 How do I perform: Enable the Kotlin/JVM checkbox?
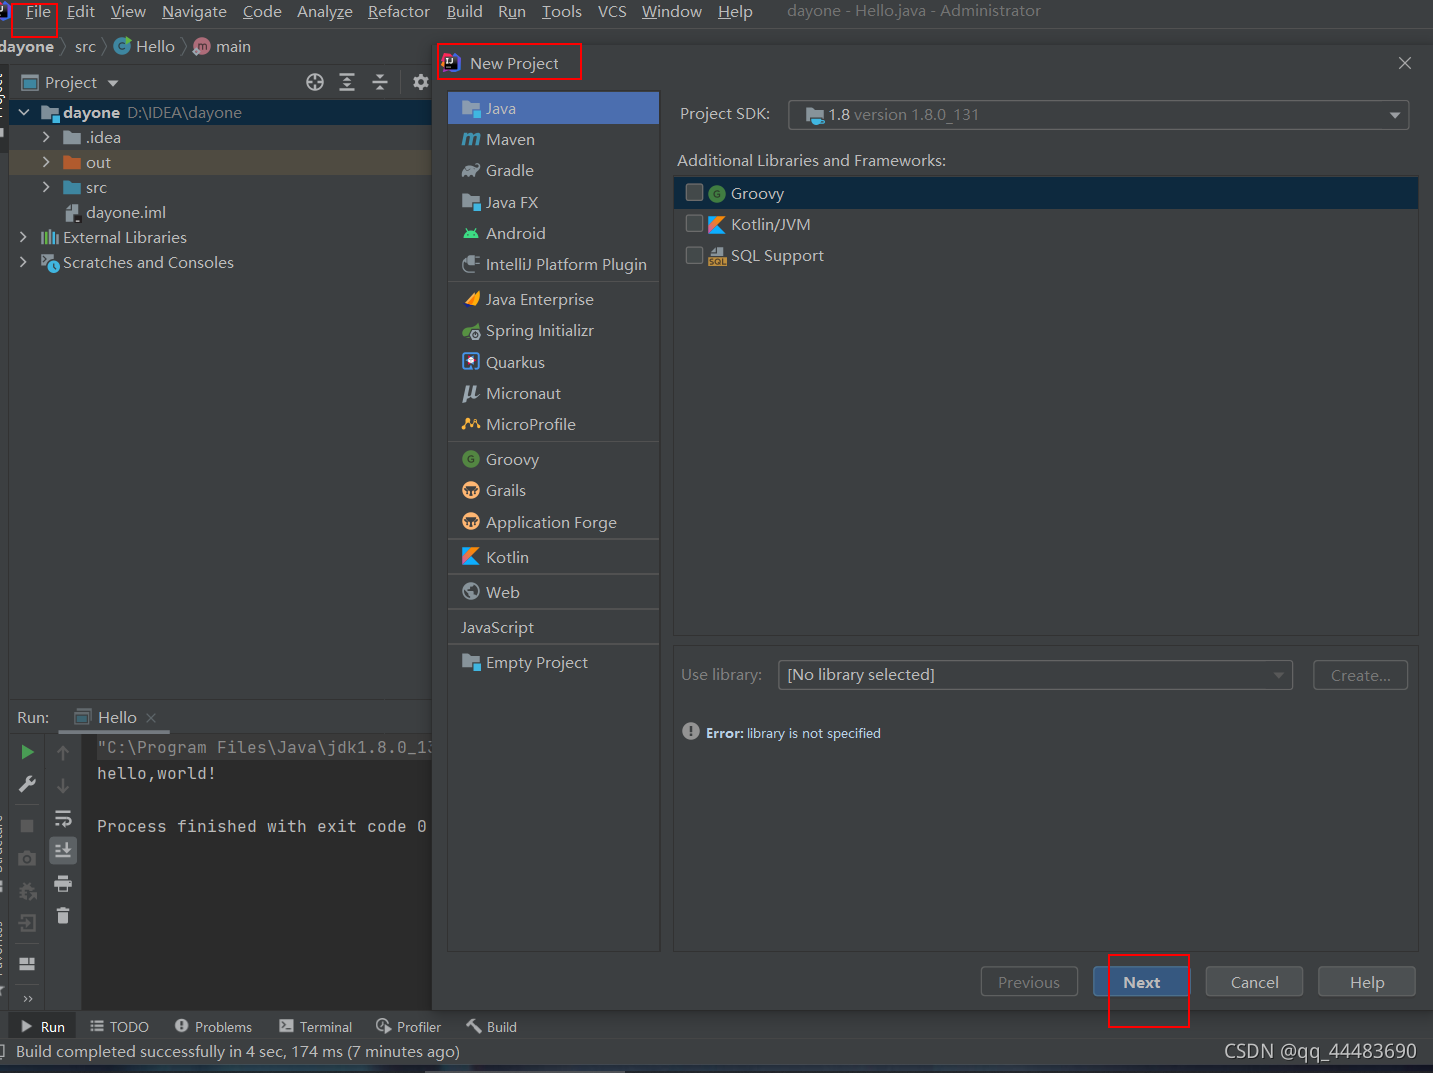694,223
